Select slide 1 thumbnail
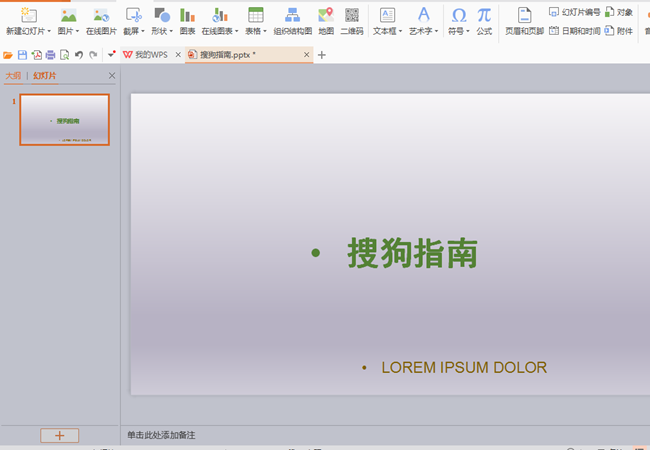Viewport: 650px width, 450px height. click(65, 120)
